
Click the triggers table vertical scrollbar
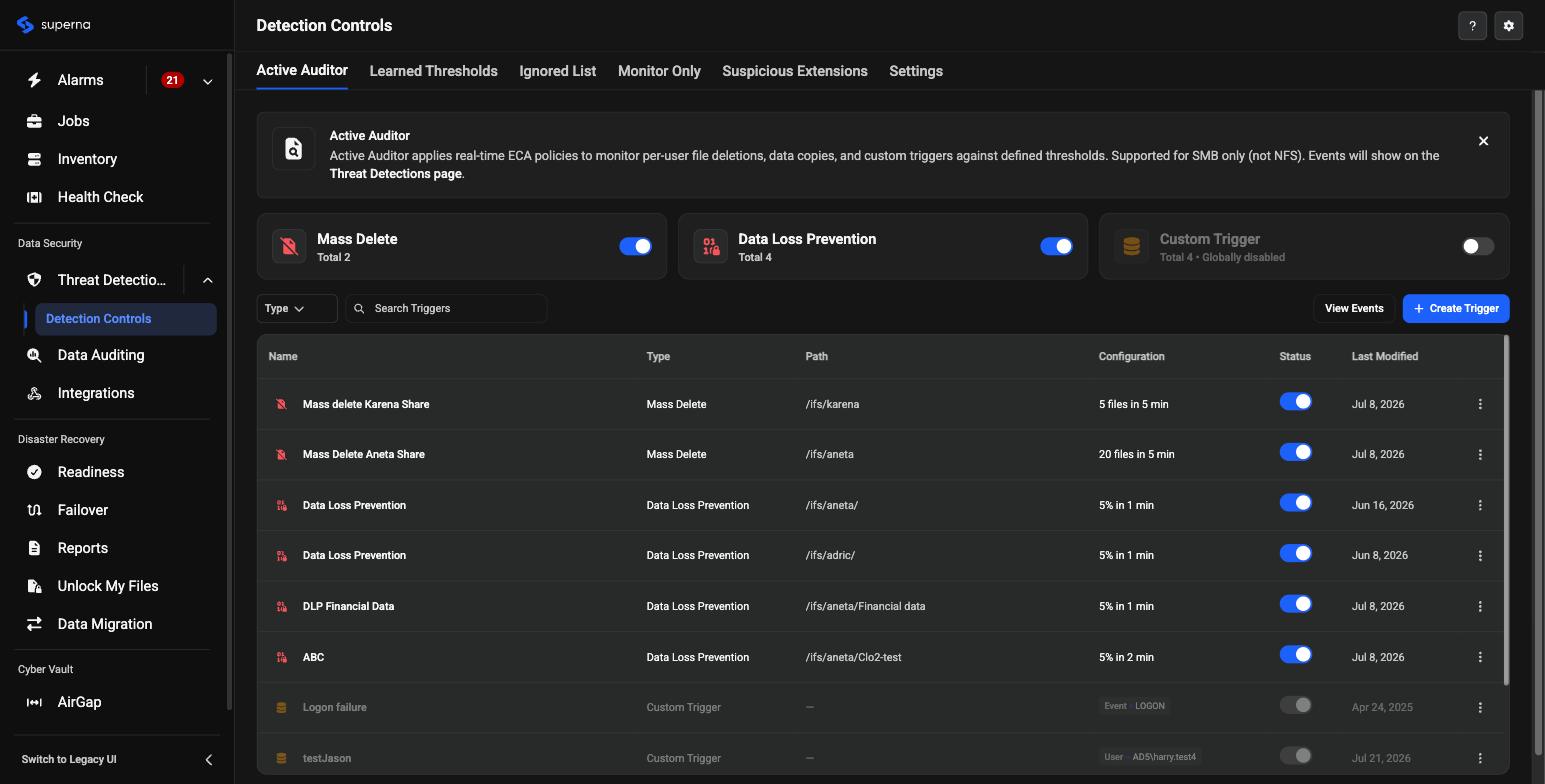[1507, 510]
